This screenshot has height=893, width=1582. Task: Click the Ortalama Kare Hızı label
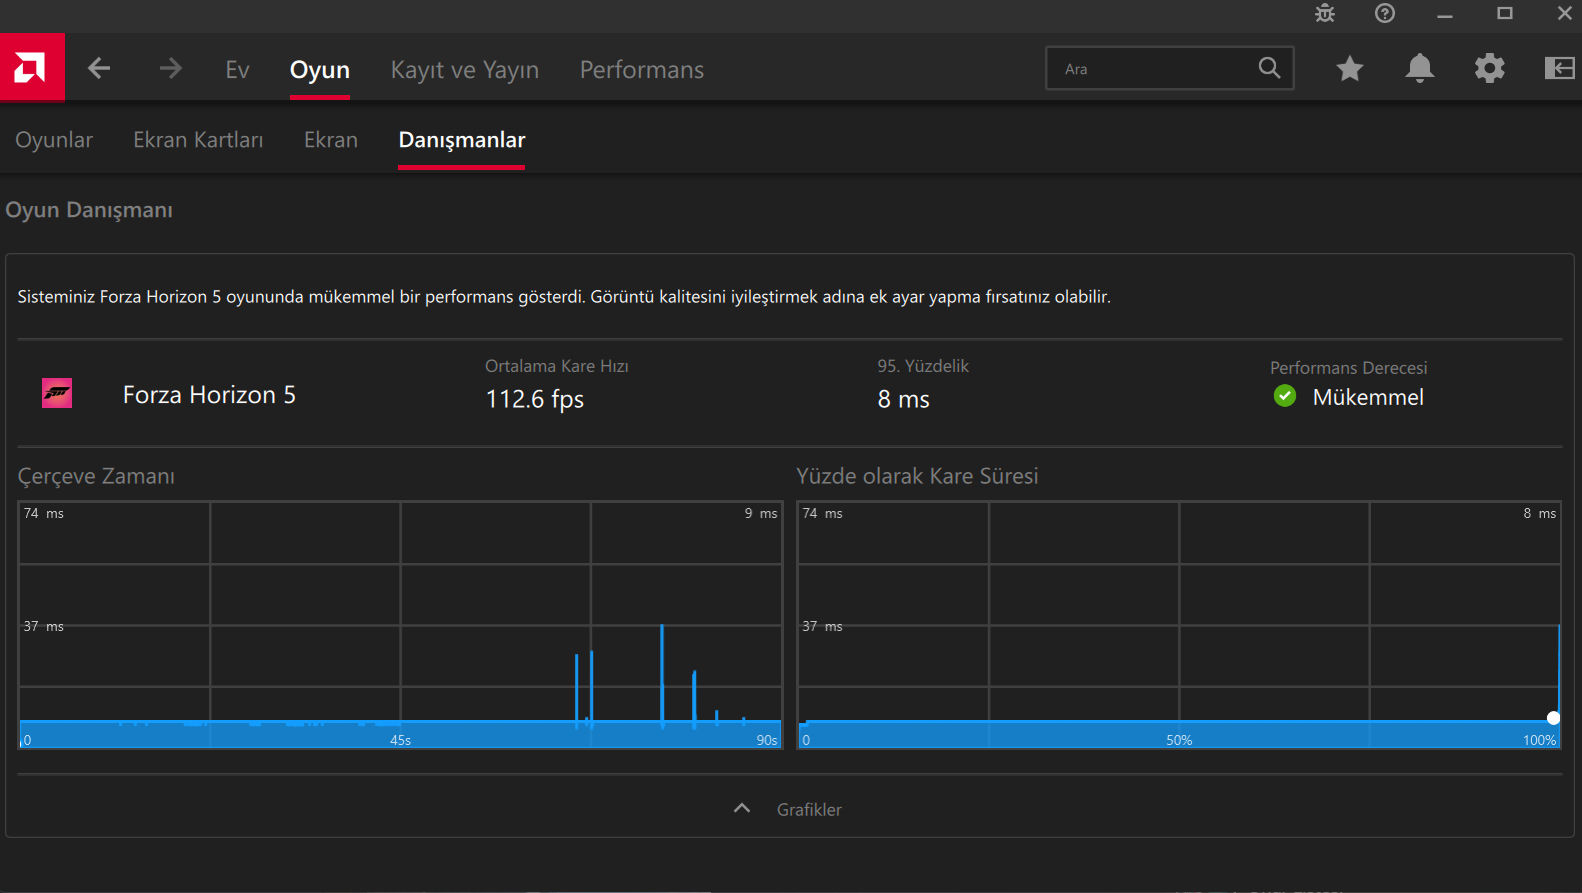point(557,366)
